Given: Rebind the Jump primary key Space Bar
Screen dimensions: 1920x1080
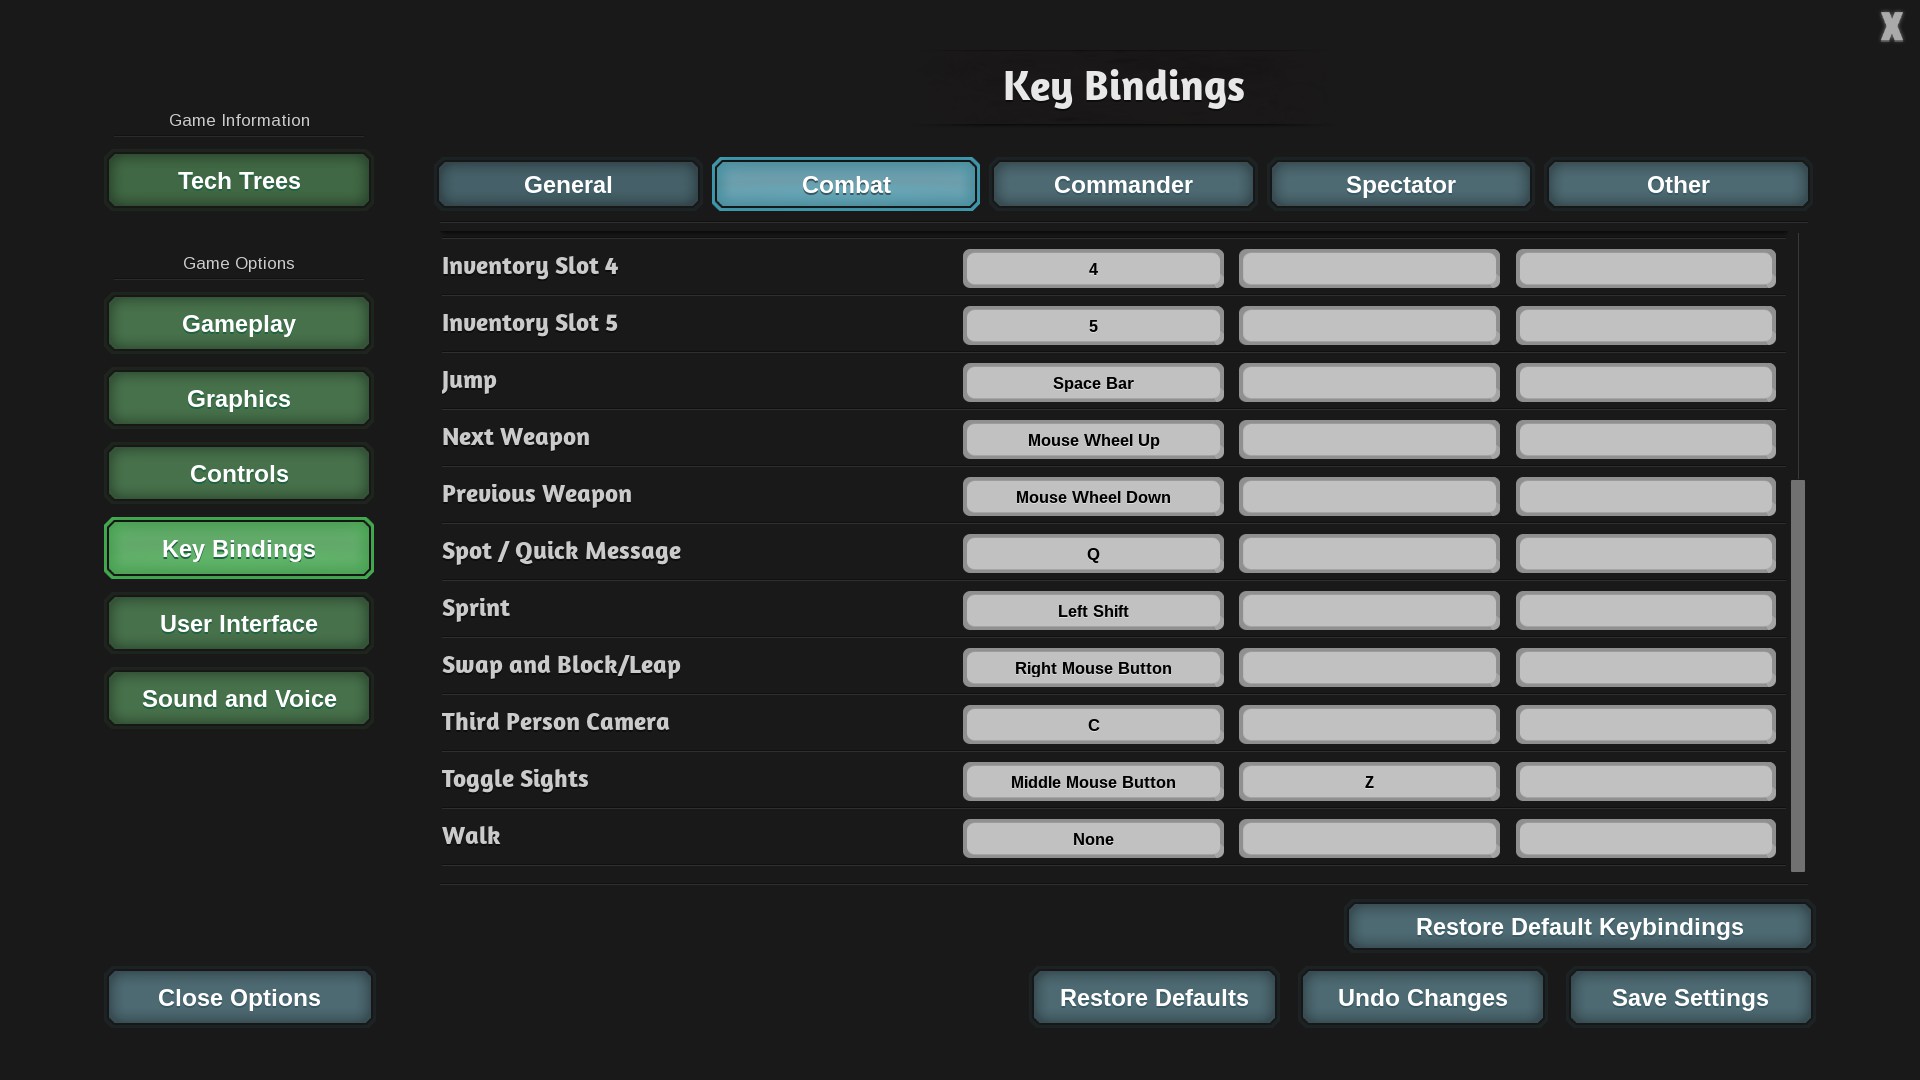Looking at the screenshot, I should (x=1093, y=383).
